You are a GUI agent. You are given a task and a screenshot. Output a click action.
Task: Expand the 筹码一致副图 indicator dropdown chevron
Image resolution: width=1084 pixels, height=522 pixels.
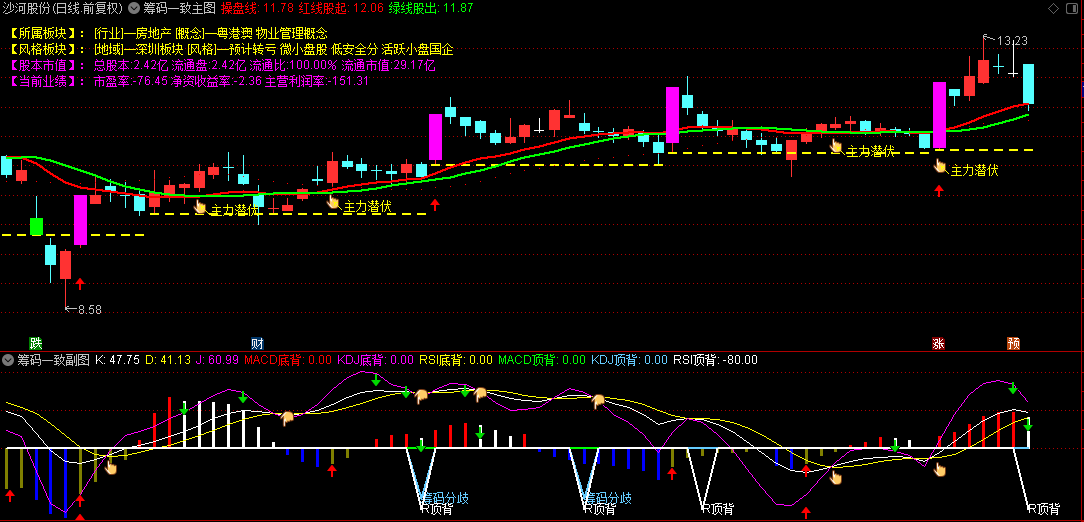point(8,360)
